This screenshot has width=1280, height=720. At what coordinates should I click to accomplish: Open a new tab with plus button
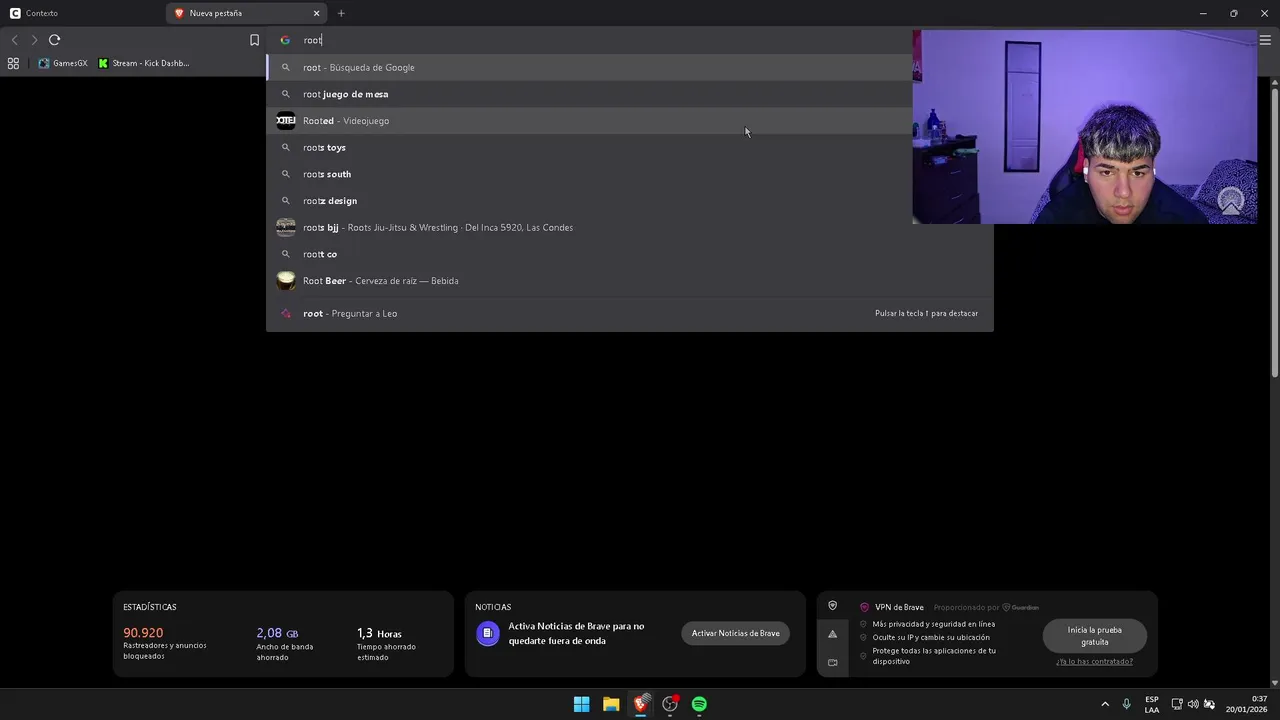click(341, 13)
